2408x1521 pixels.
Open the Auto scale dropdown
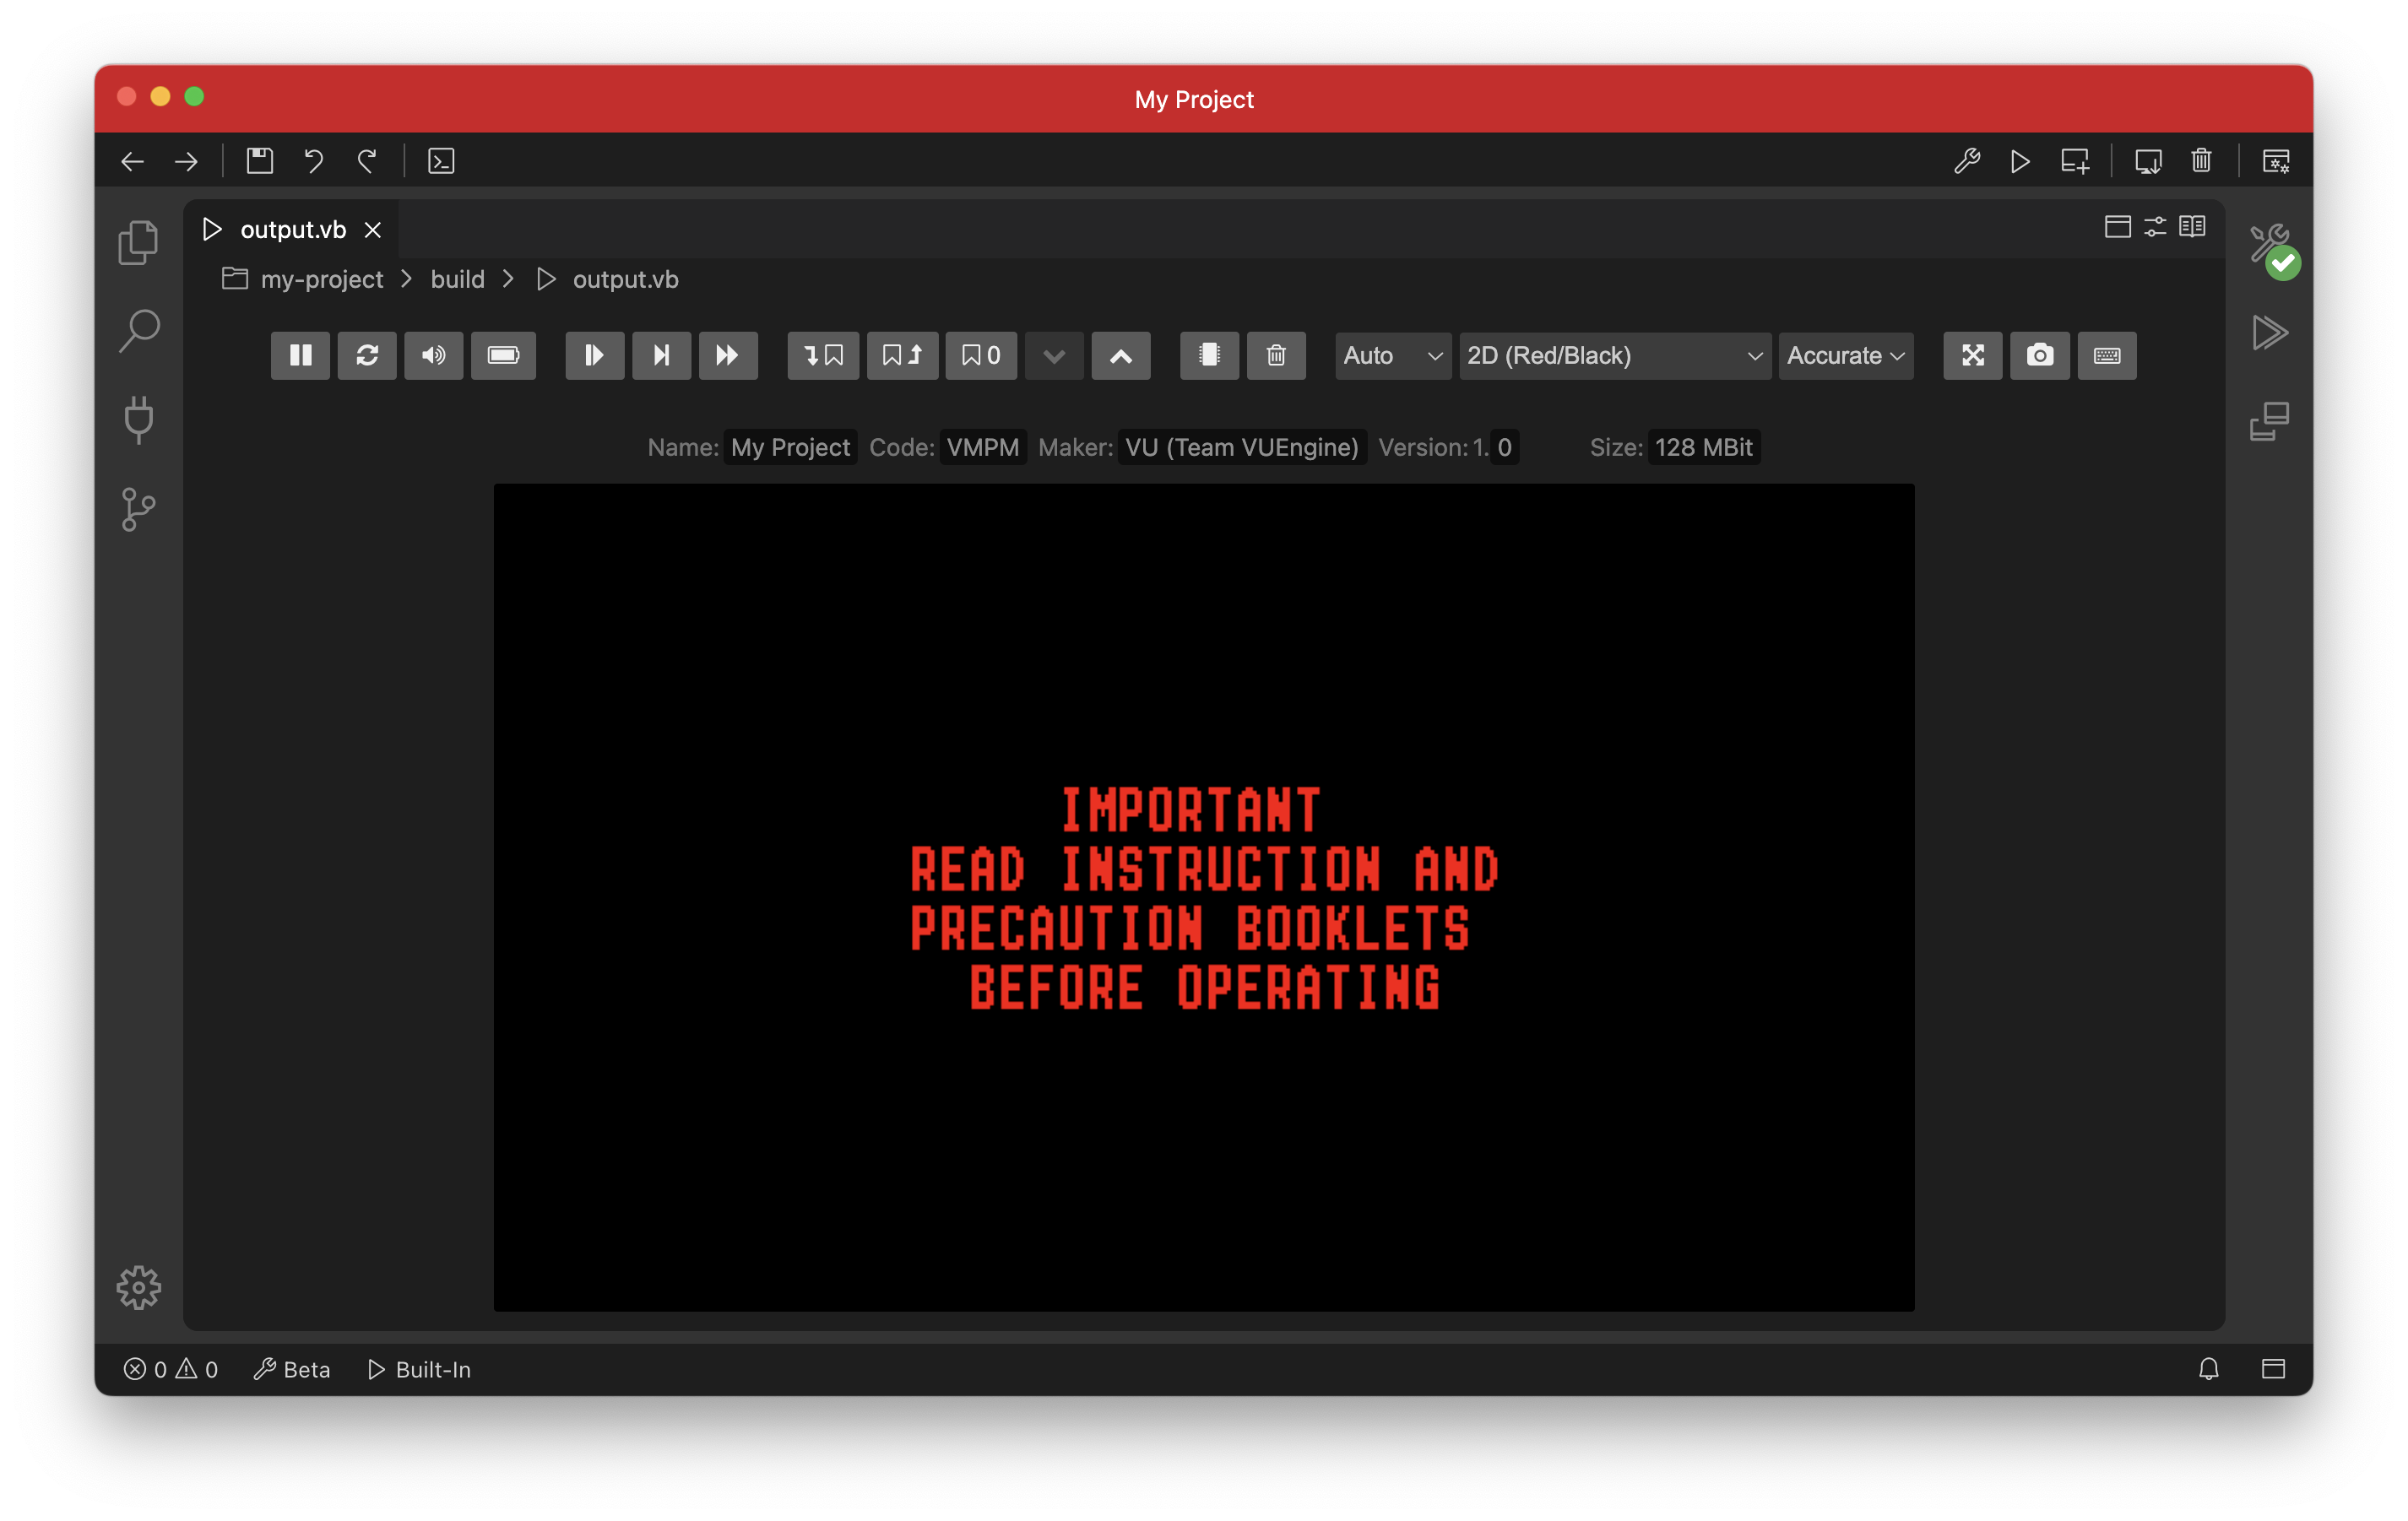1392,355
